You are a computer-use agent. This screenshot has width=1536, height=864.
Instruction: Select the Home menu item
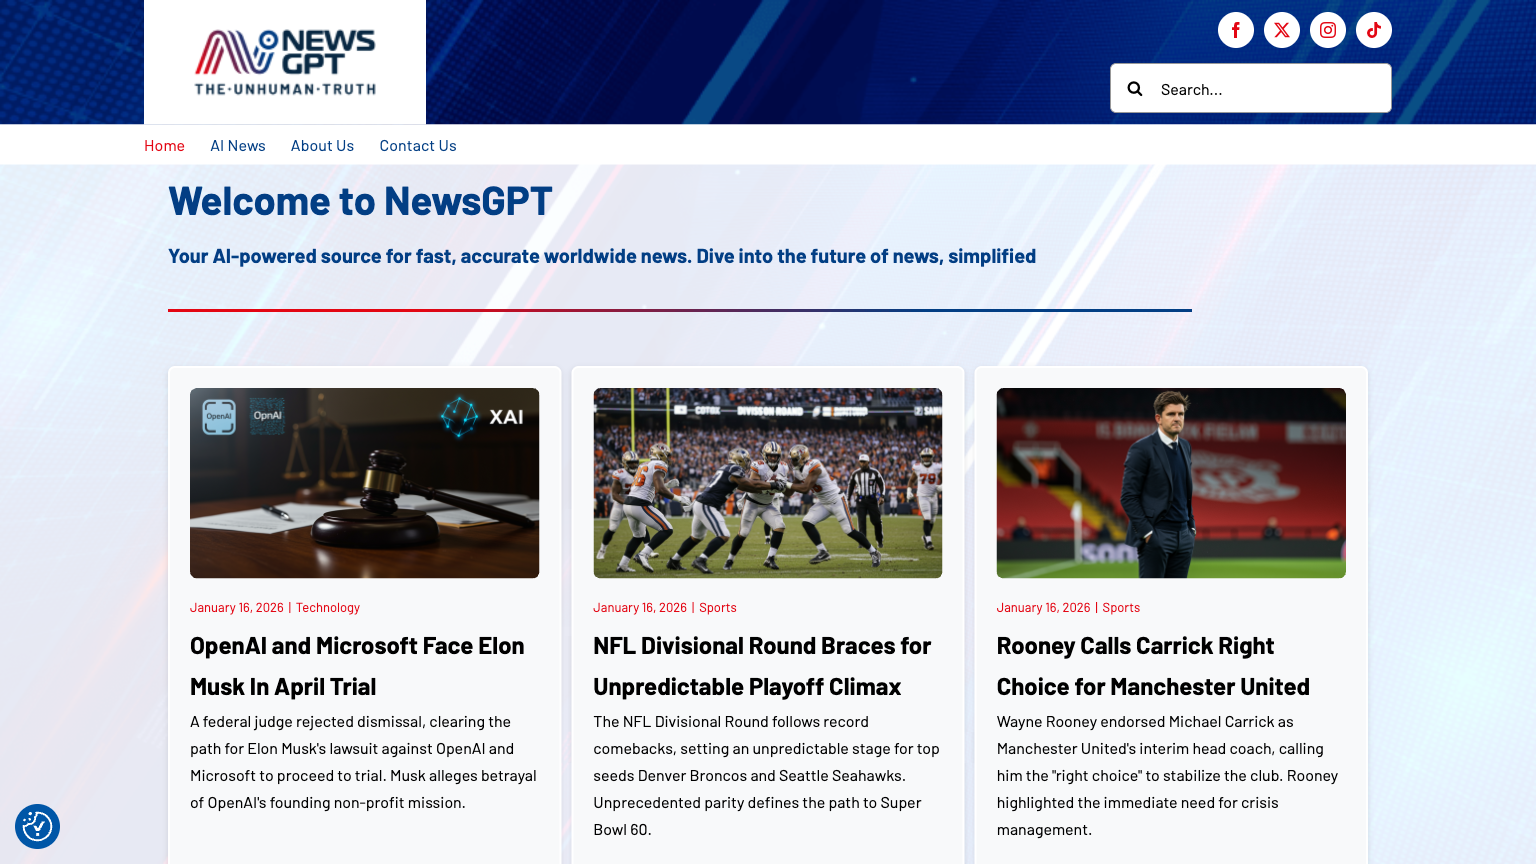coord(164,145)
